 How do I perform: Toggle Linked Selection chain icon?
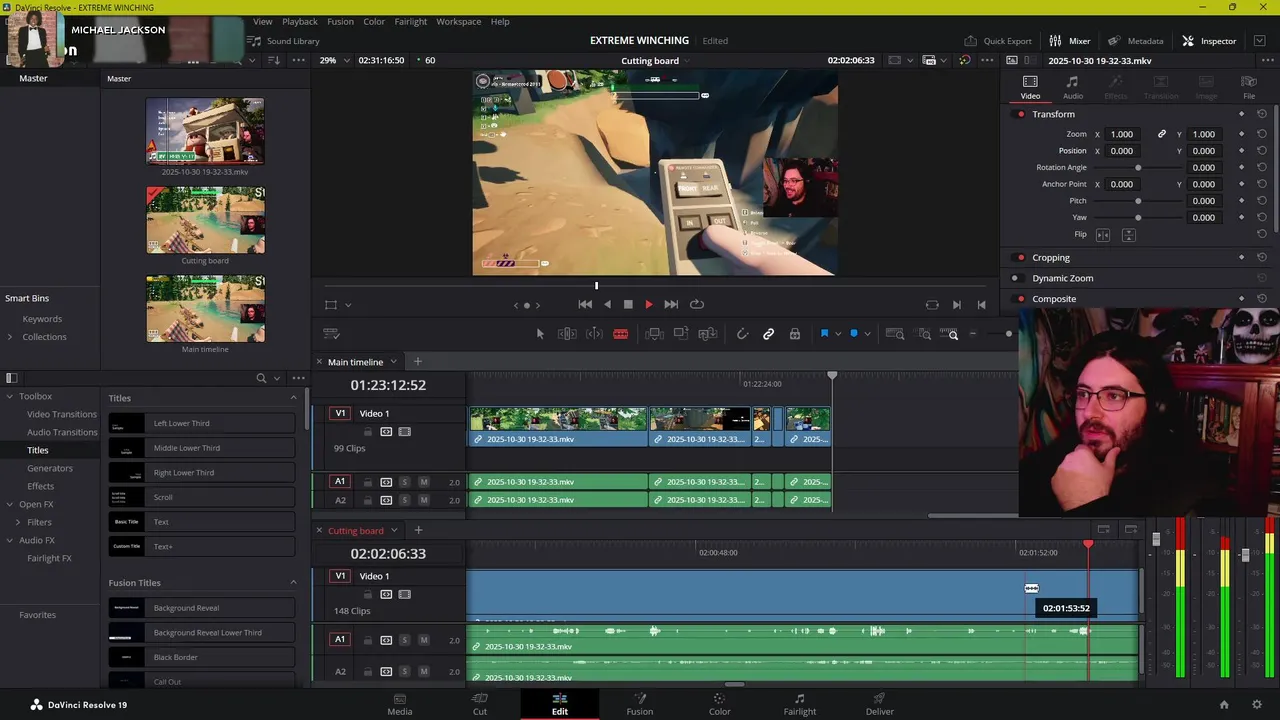click(x=768, y=334)
